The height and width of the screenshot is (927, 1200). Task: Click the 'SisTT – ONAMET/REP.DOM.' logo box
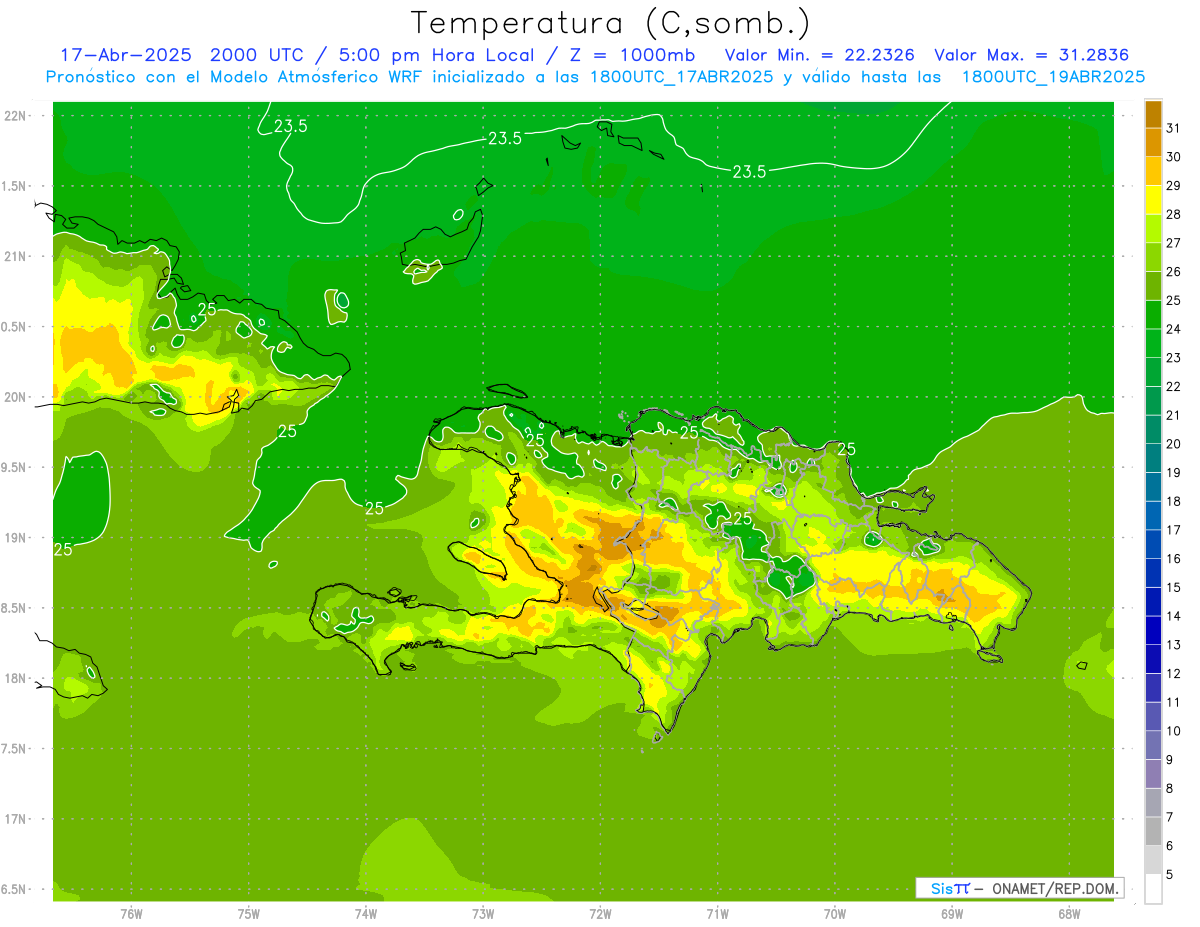click(1019, 888)
